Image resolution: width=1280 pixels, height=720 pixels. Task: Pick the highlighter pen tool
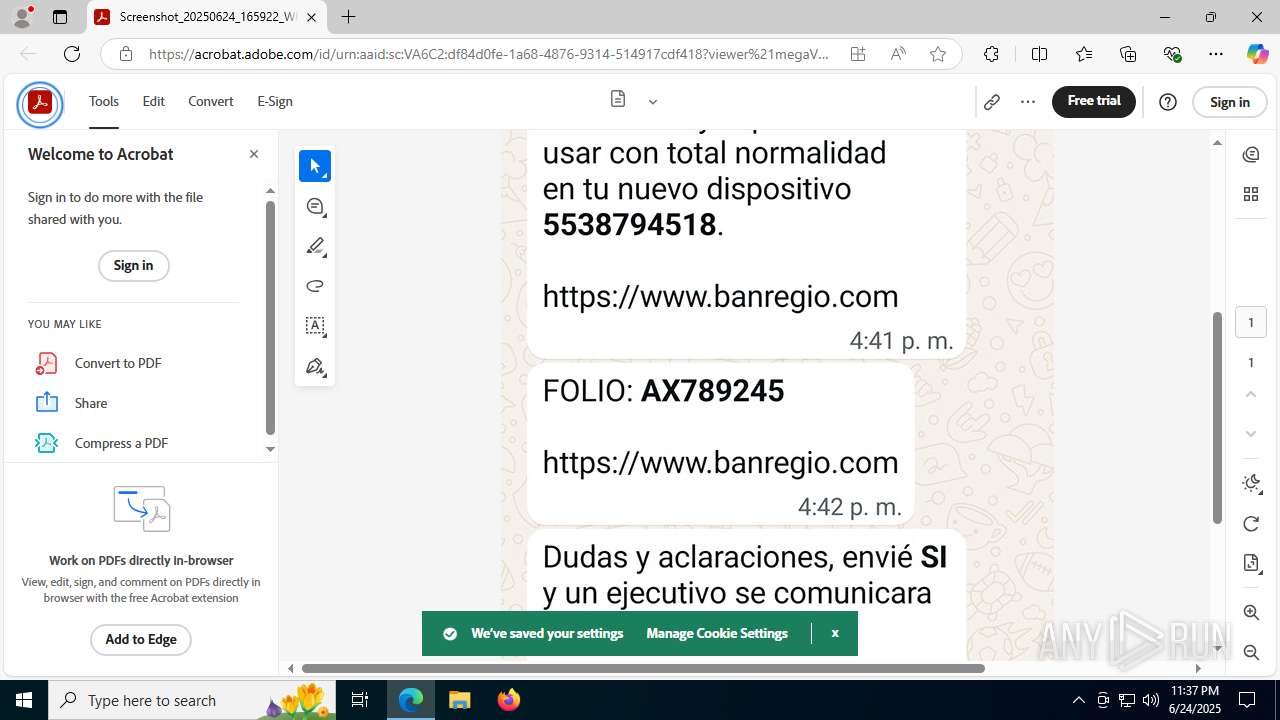[315, 246]
